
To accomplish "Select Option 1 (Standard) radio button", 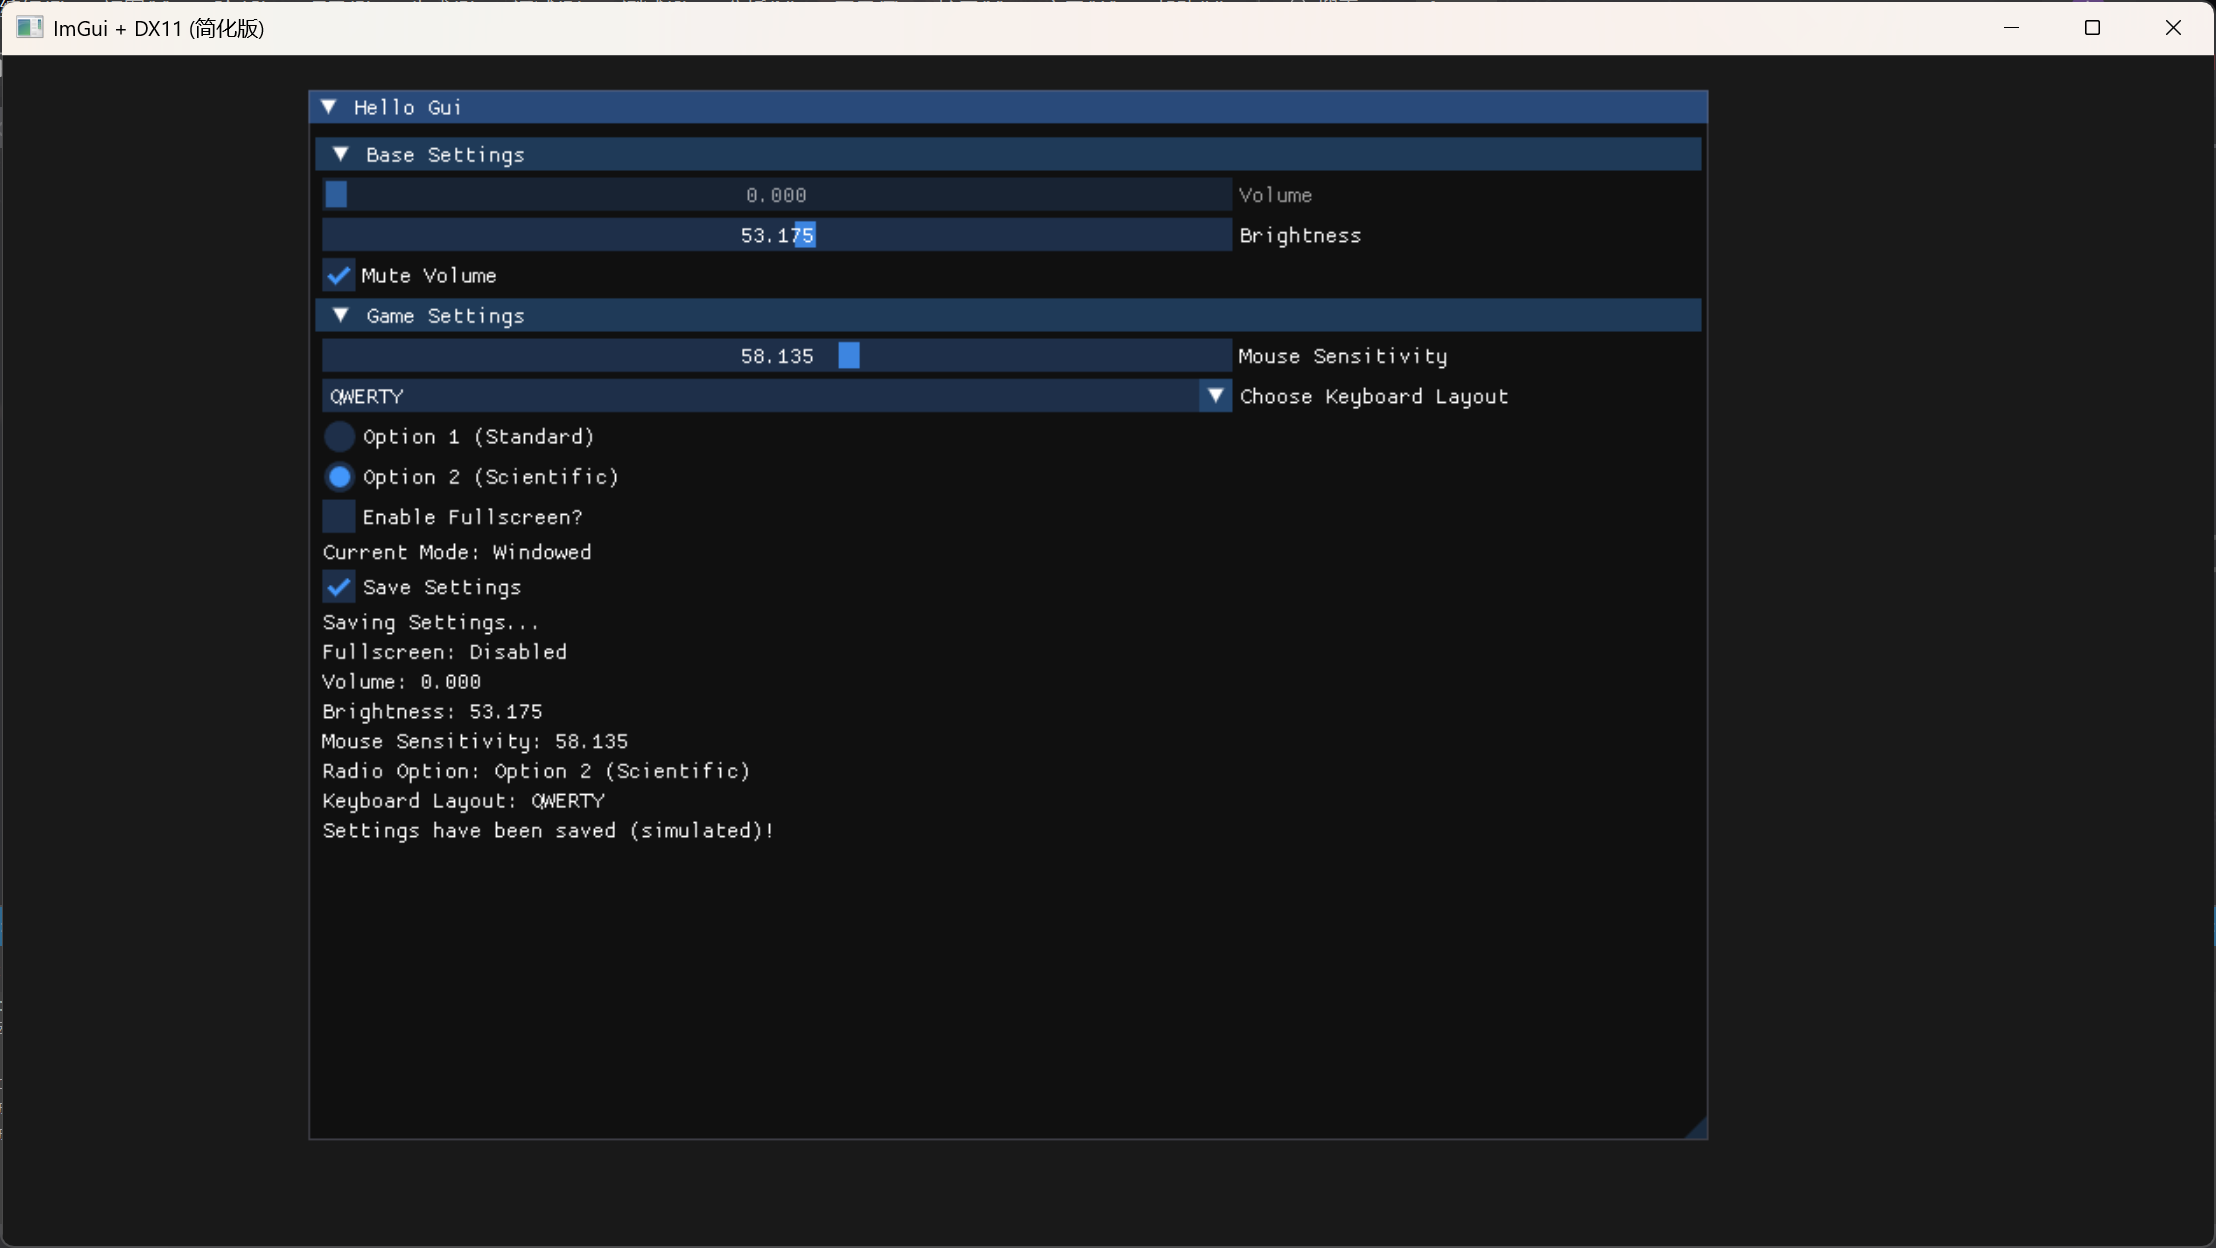I will click(x=338, y=436).
